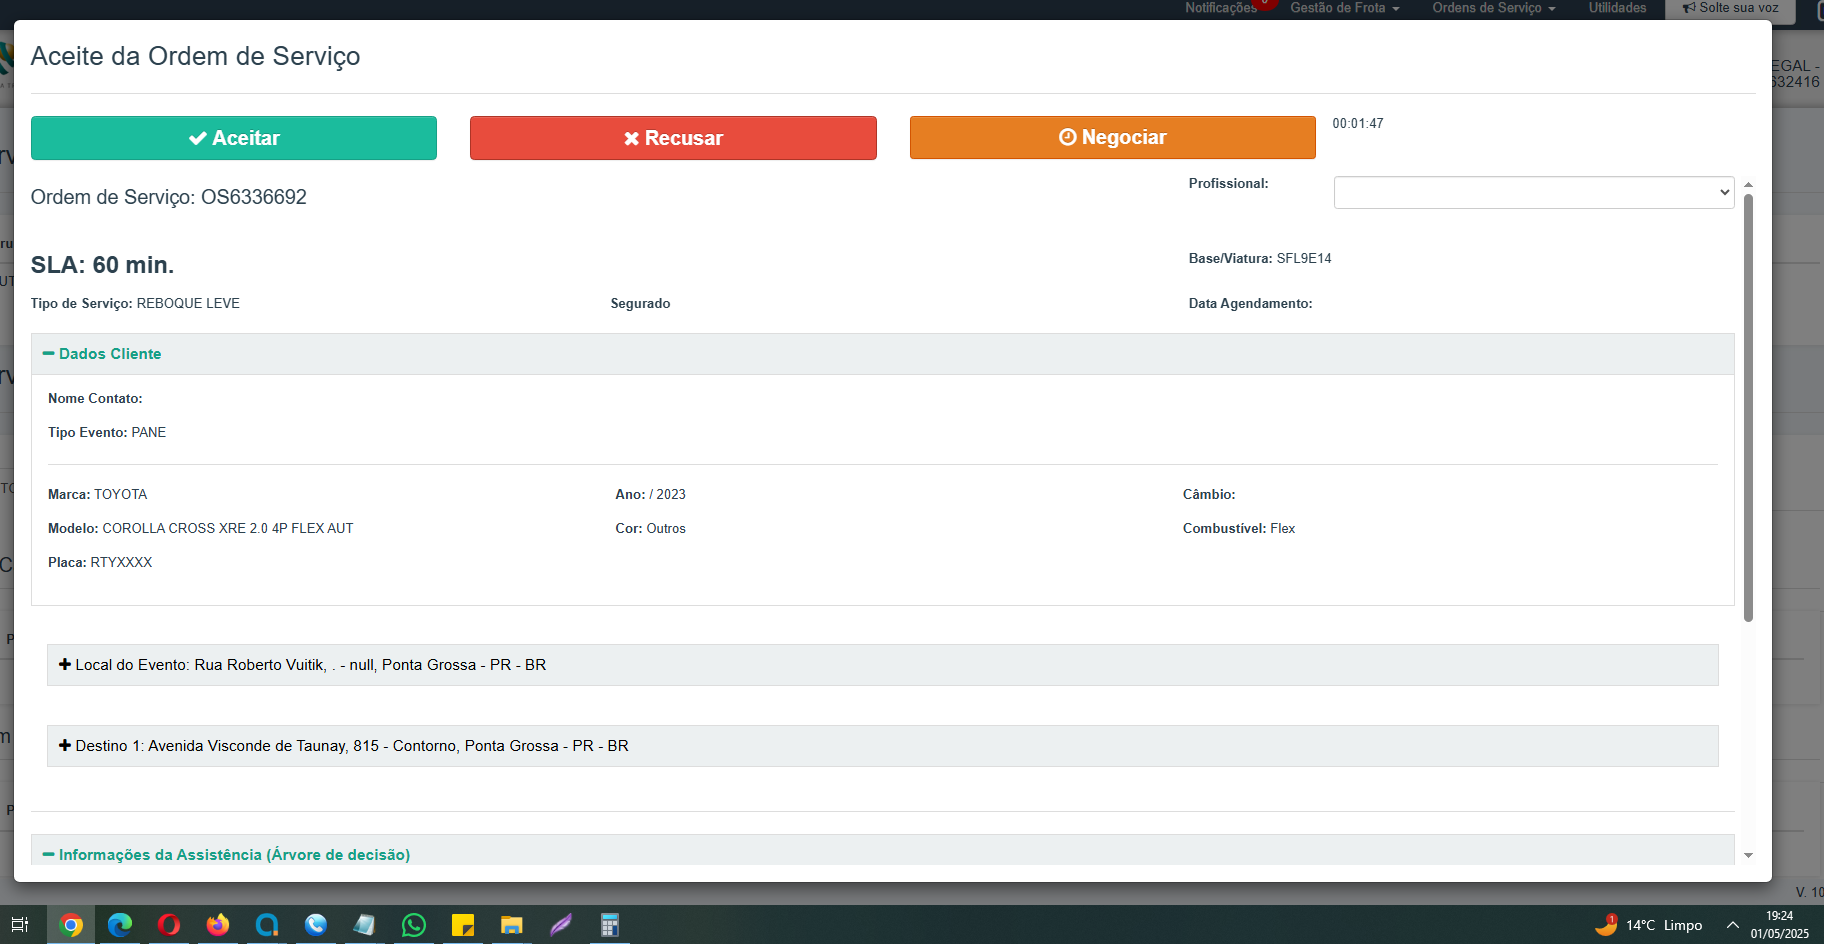Open File Explorer from taskbar

pyautogui.click(x=512, y=925)
